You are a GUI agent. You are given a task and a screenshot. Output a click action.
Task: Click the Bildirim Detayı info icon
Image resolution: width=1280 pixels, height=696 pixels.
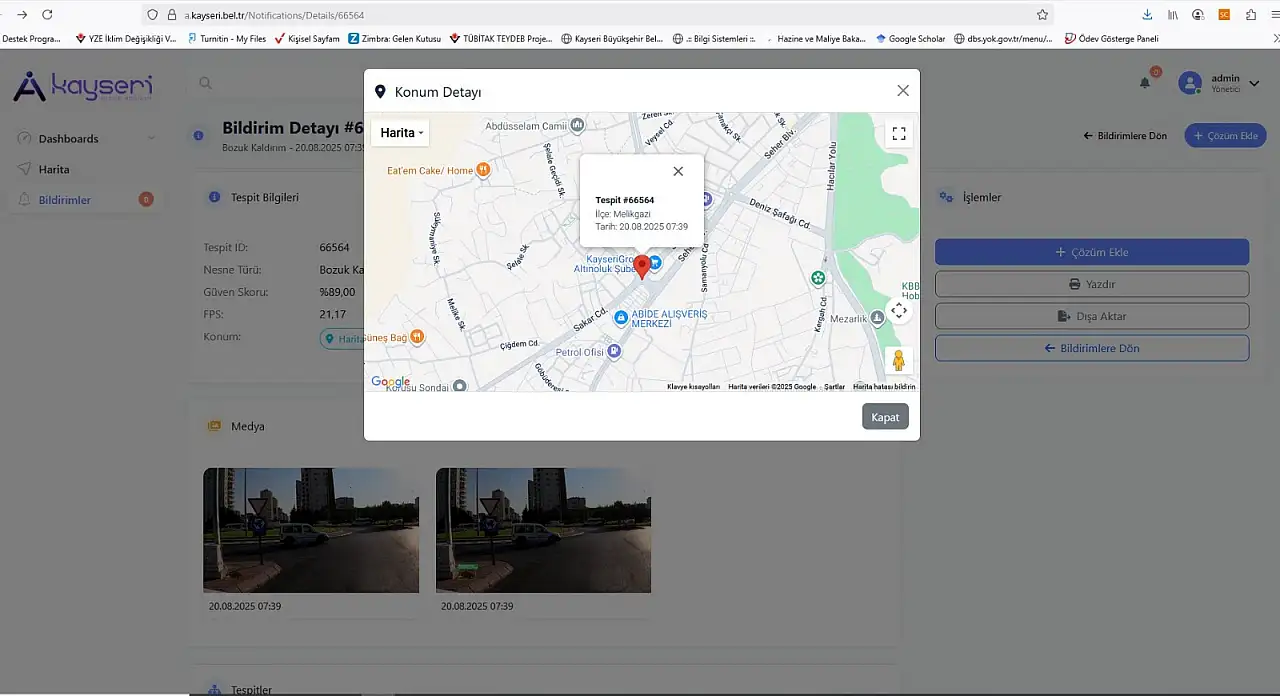(x=199, y=135)
